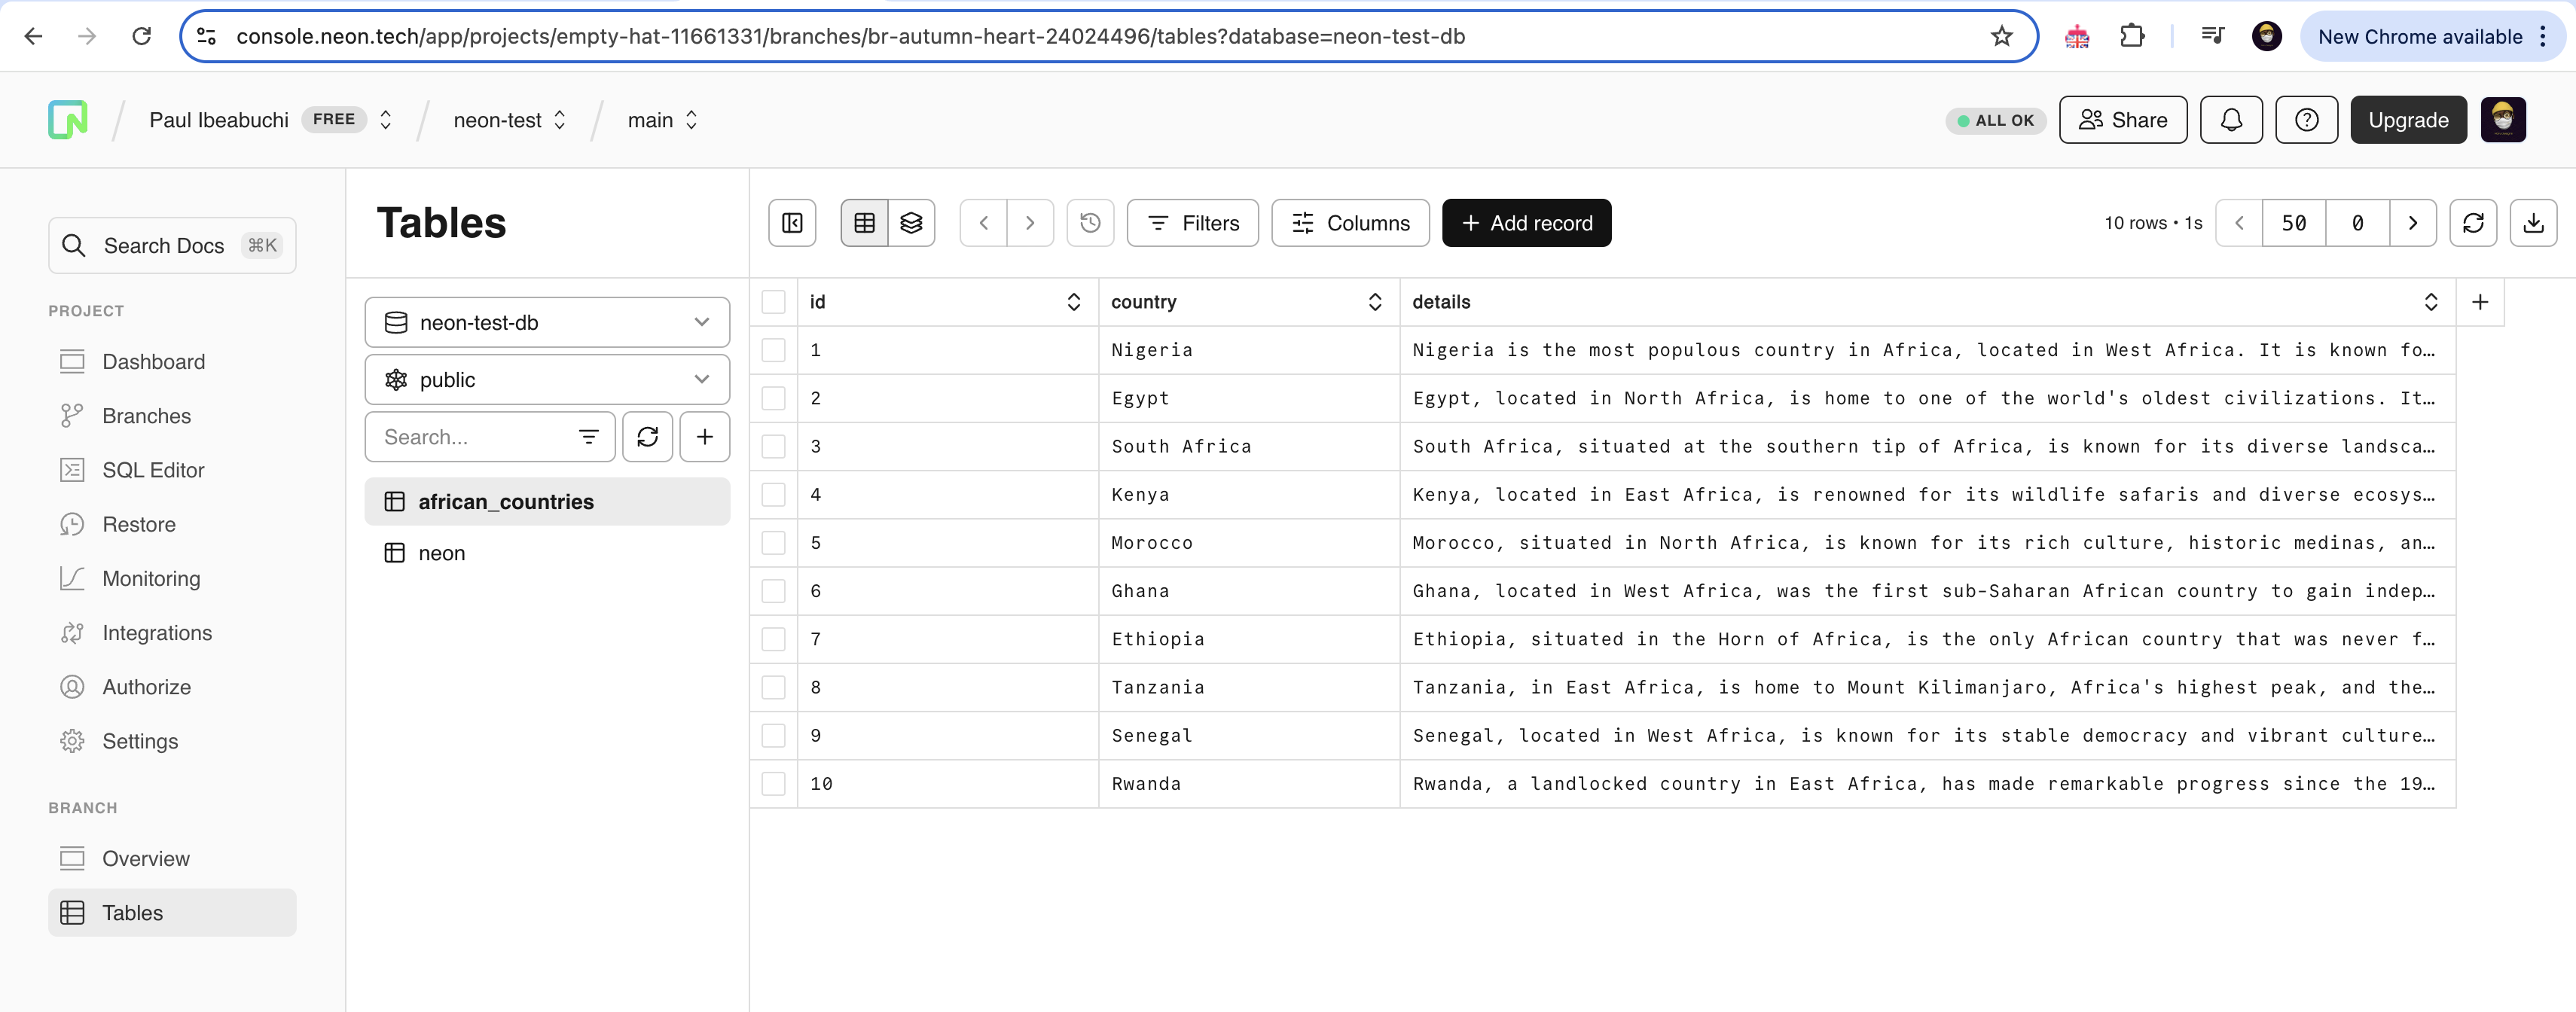
Task: Open the Columns button
Action: (x=1350, y=223)
